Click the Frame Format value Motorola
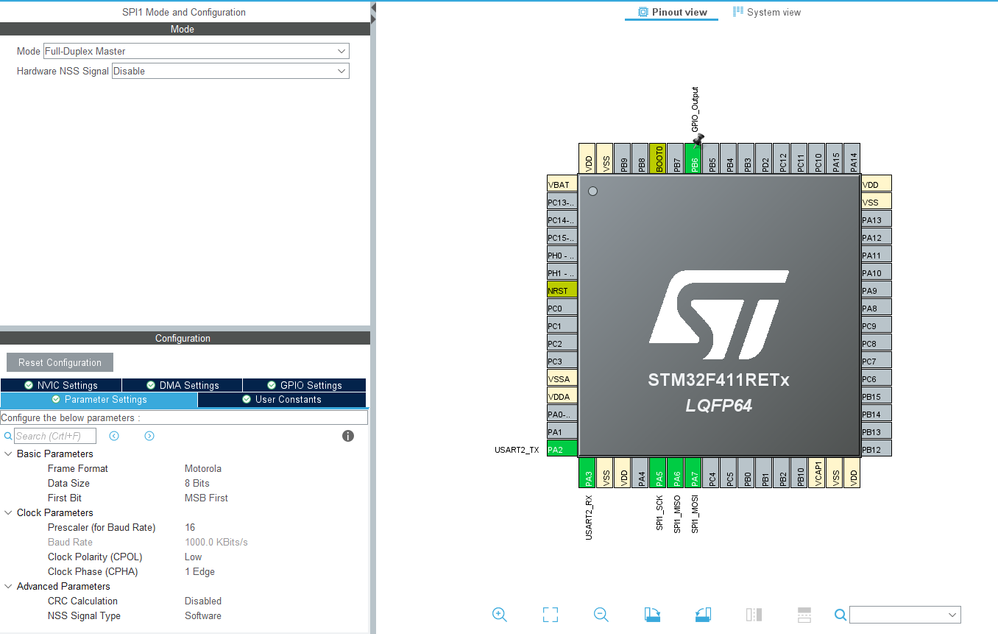 203,468
